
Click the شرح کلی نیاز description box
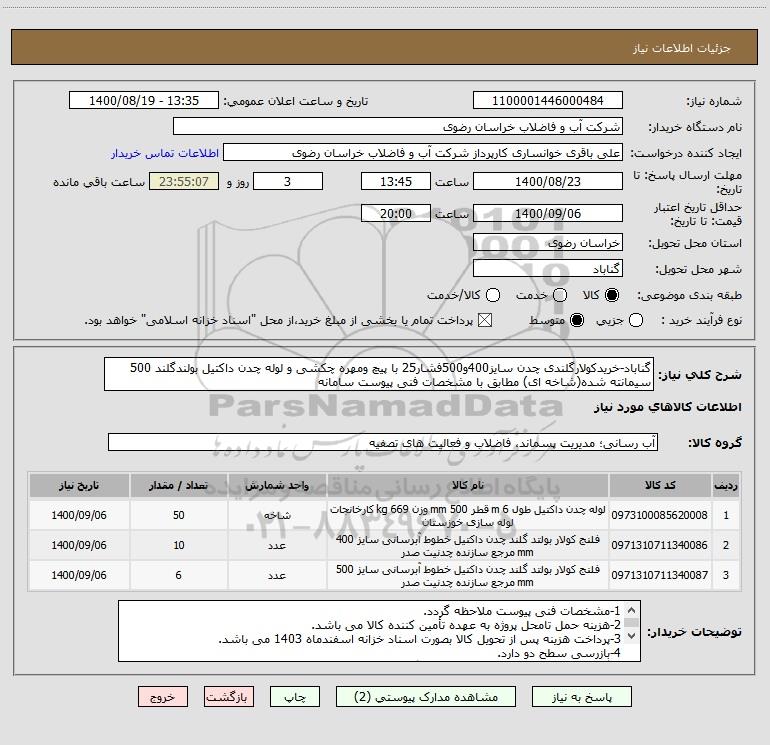(379, 374)
